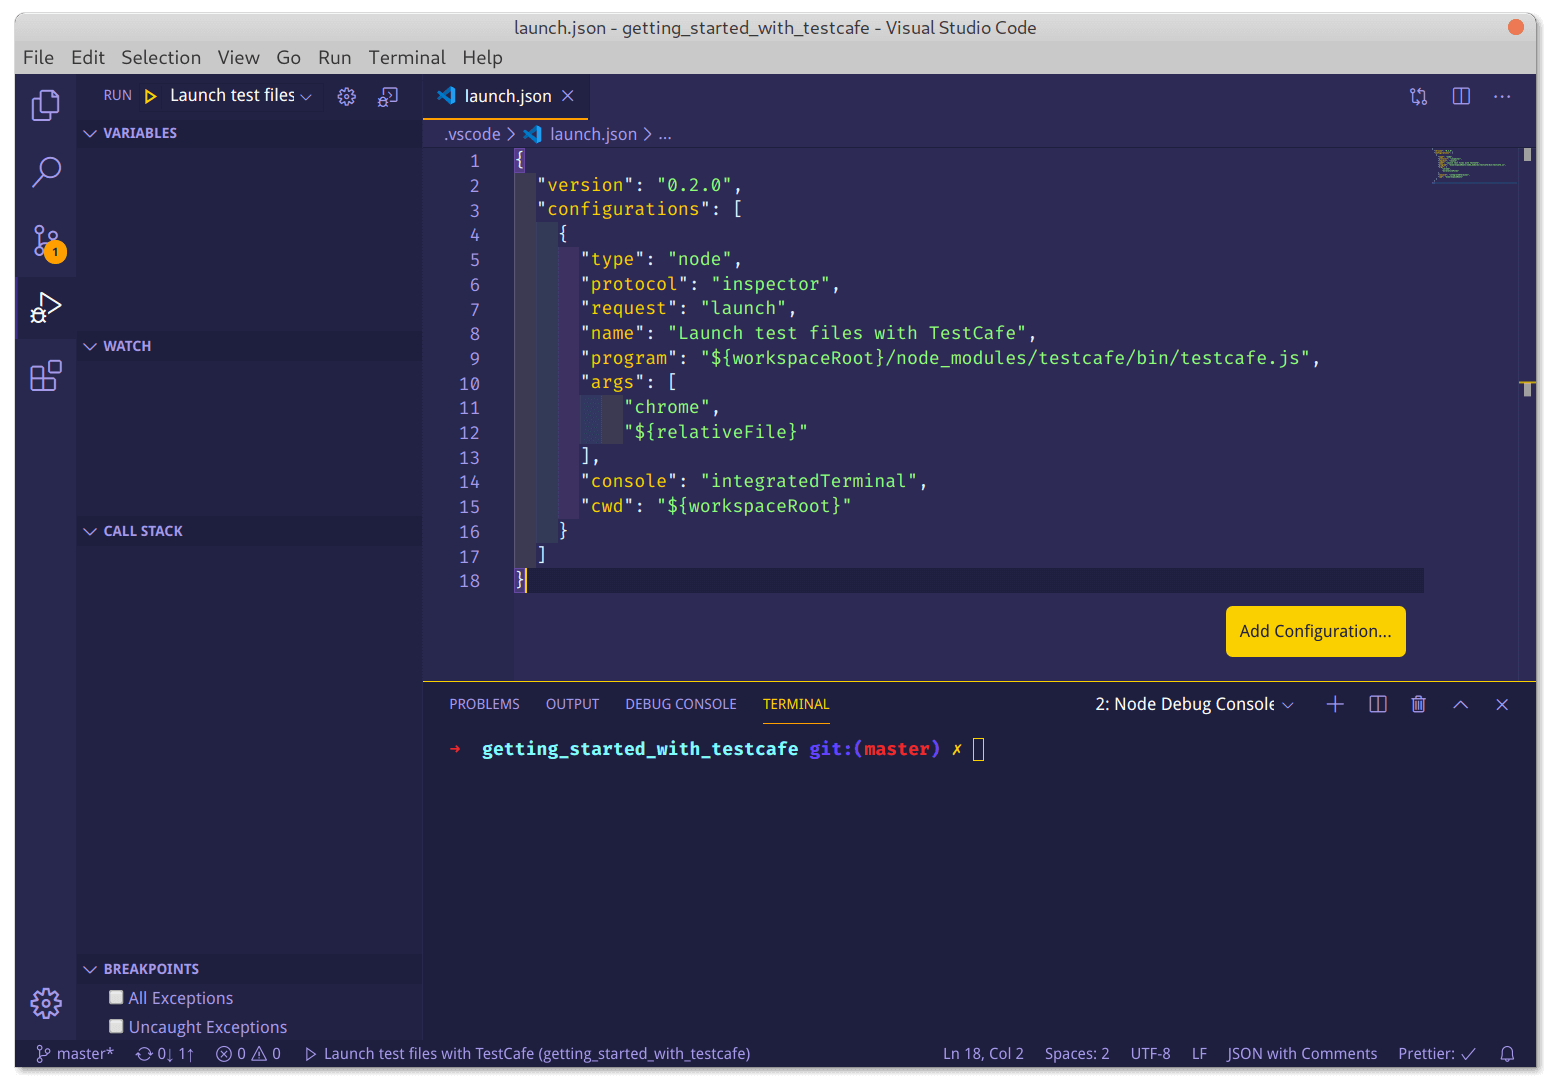Image resolution: width=1555 pixels, height=1086 pixels.
Task: Open the Debug Console icon in the RUN header
Action: 388,96
